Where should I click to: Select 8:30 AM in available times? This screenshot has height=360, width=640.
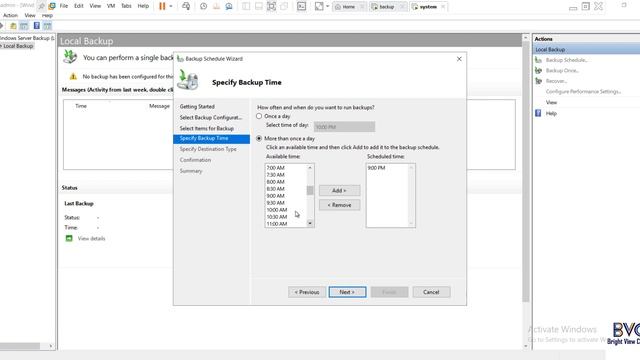(276, 189)
